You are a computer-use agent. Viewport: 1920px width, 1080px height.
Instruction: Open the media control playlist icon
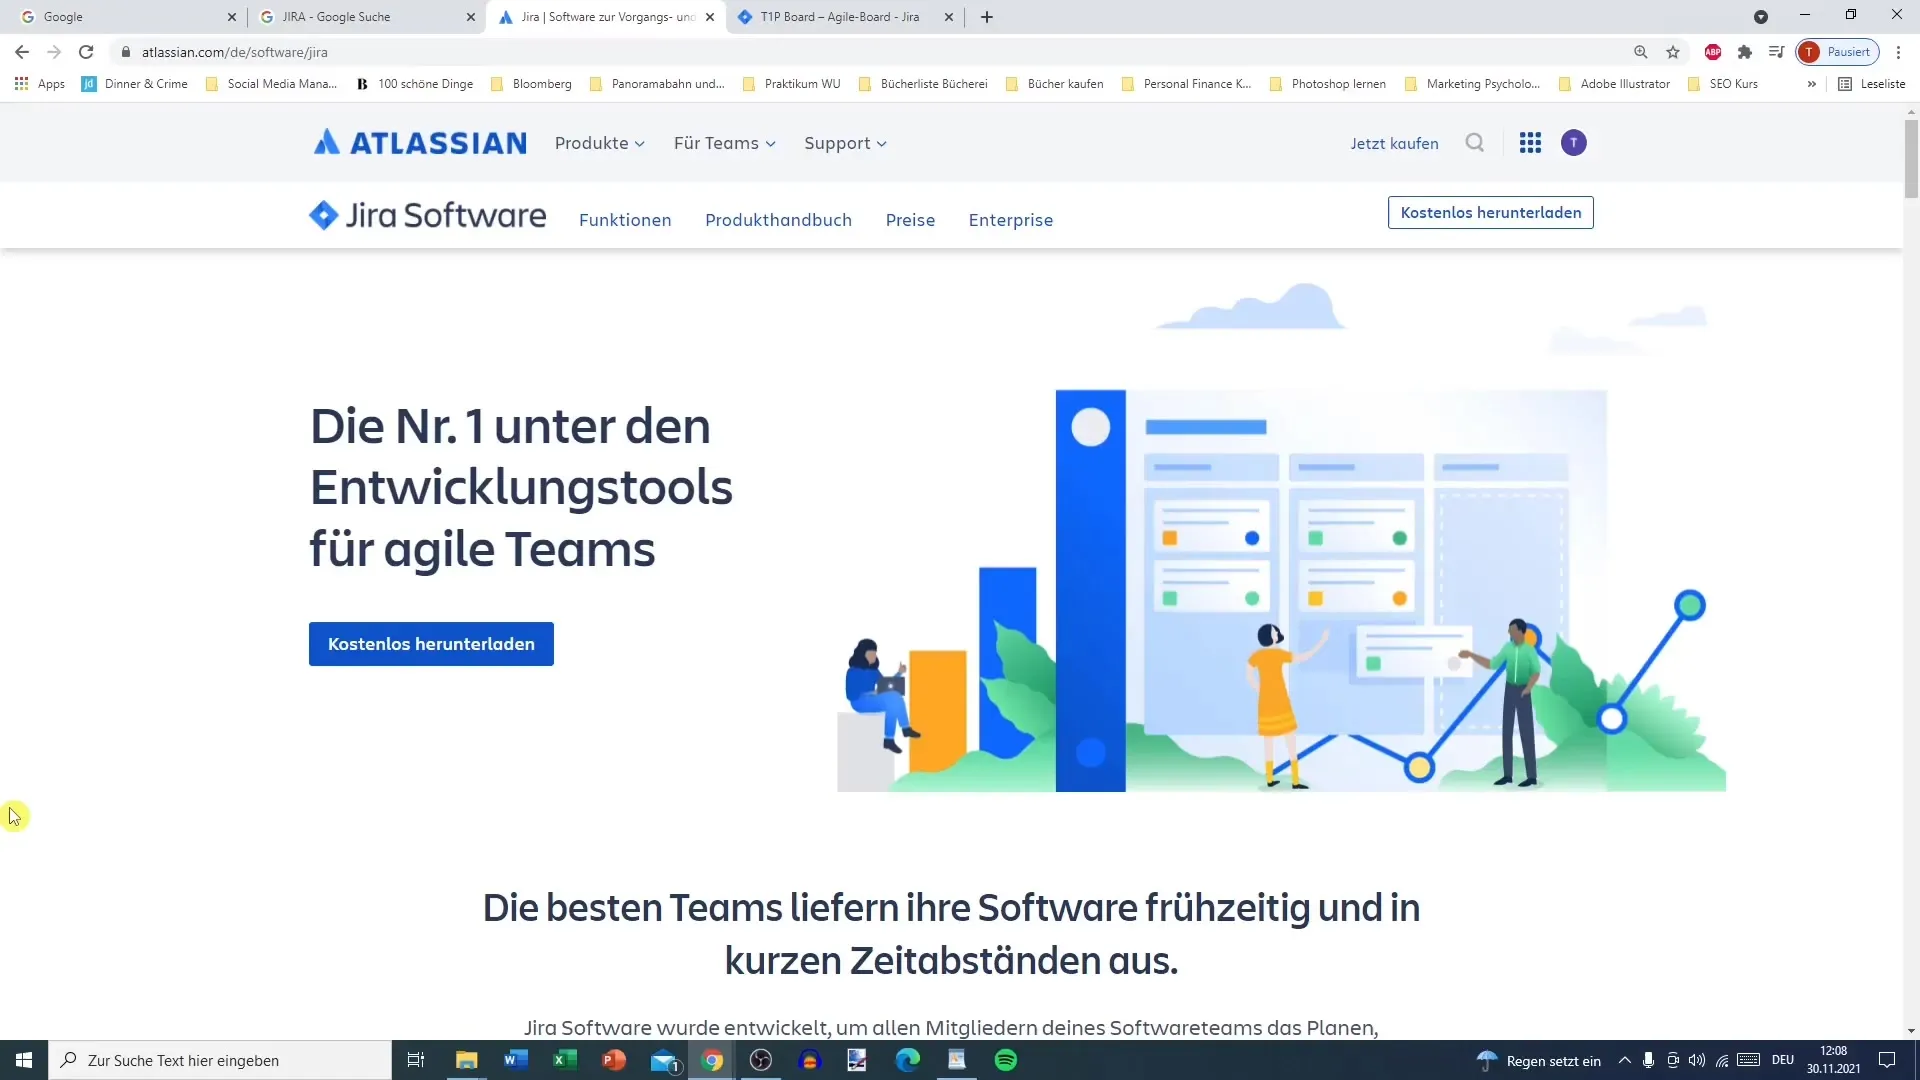1777,52
